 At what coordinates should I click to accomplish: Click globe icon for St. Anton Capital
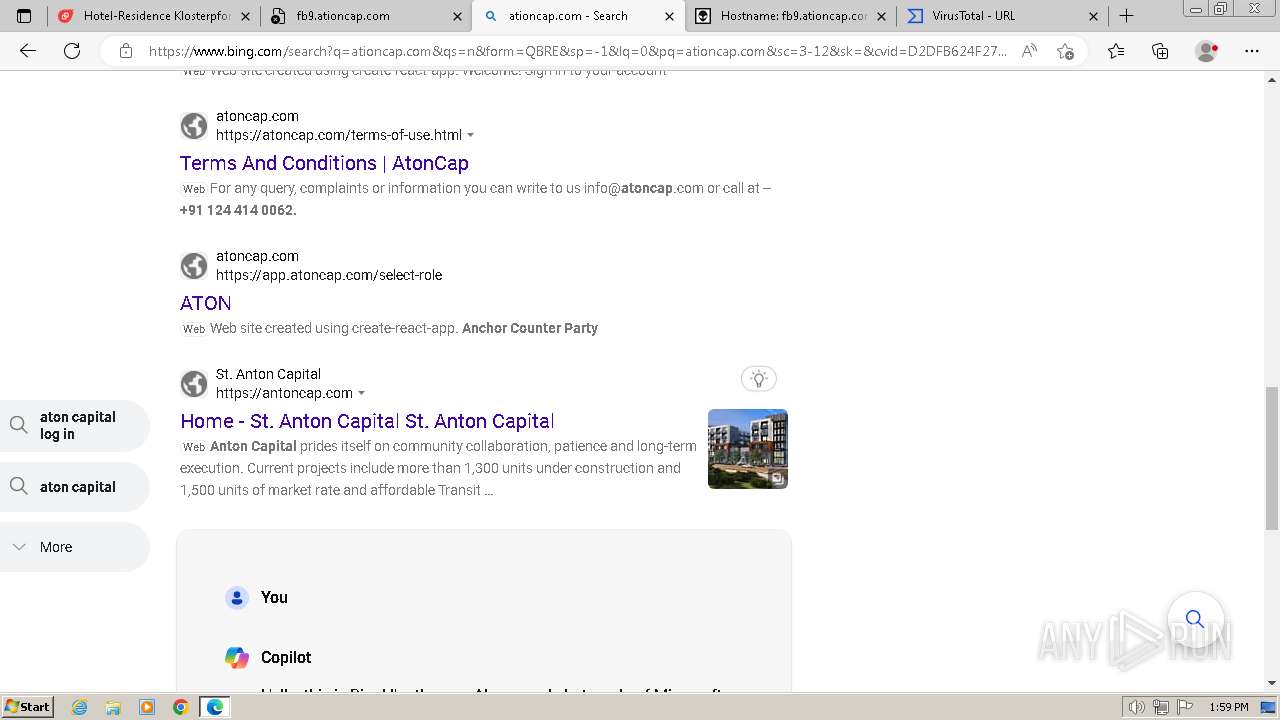pyautogui.click(x=194, y=384)
